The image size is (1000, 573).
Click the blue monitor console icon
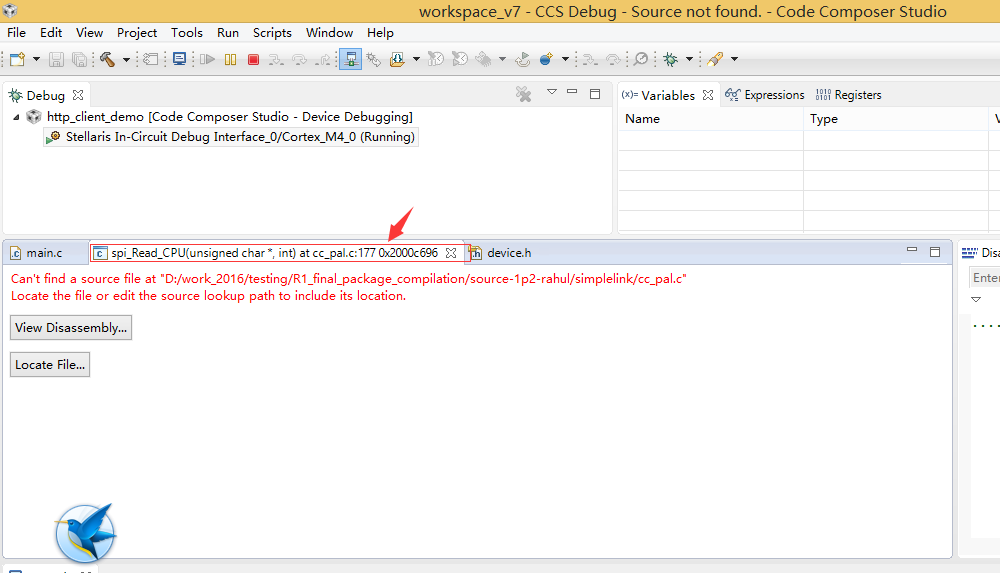point(180,59)
